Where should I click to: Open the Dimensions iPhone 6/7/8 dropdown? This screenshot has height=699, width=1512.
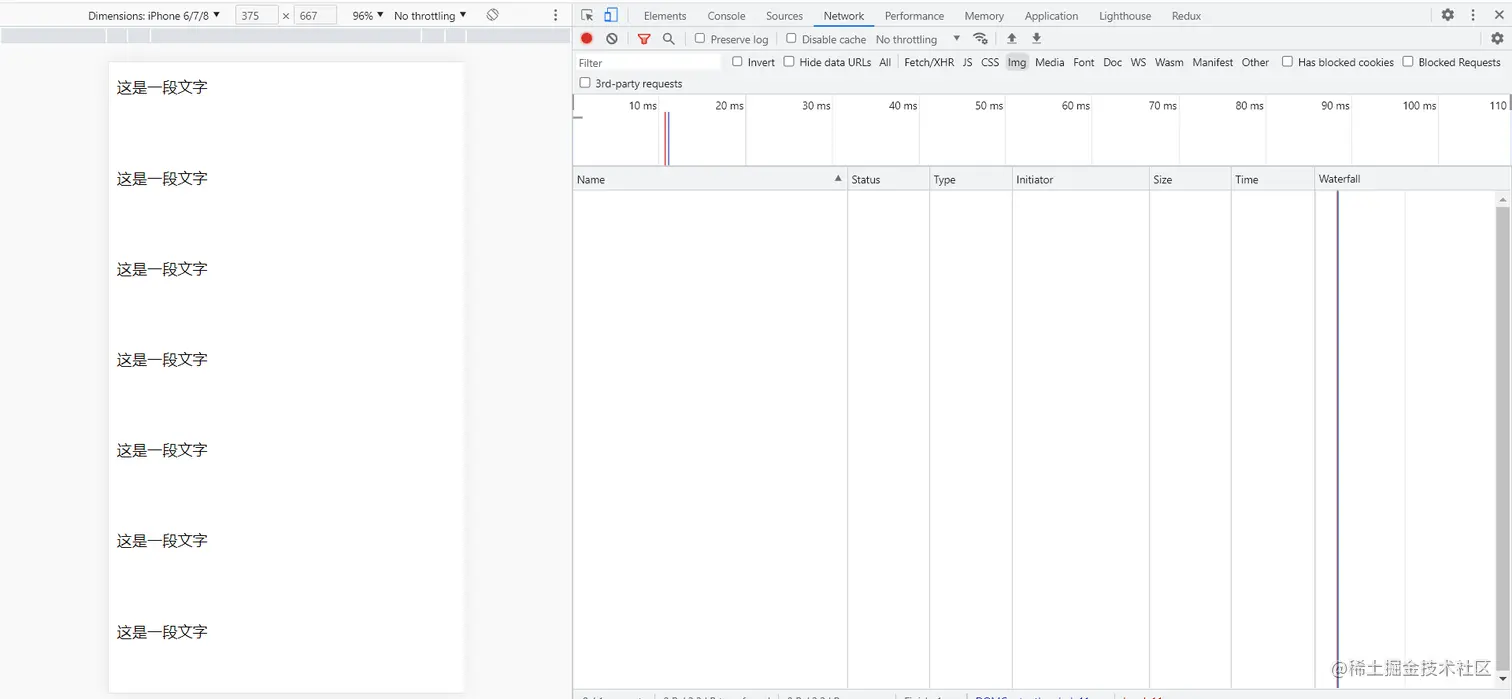pos(153,16)
